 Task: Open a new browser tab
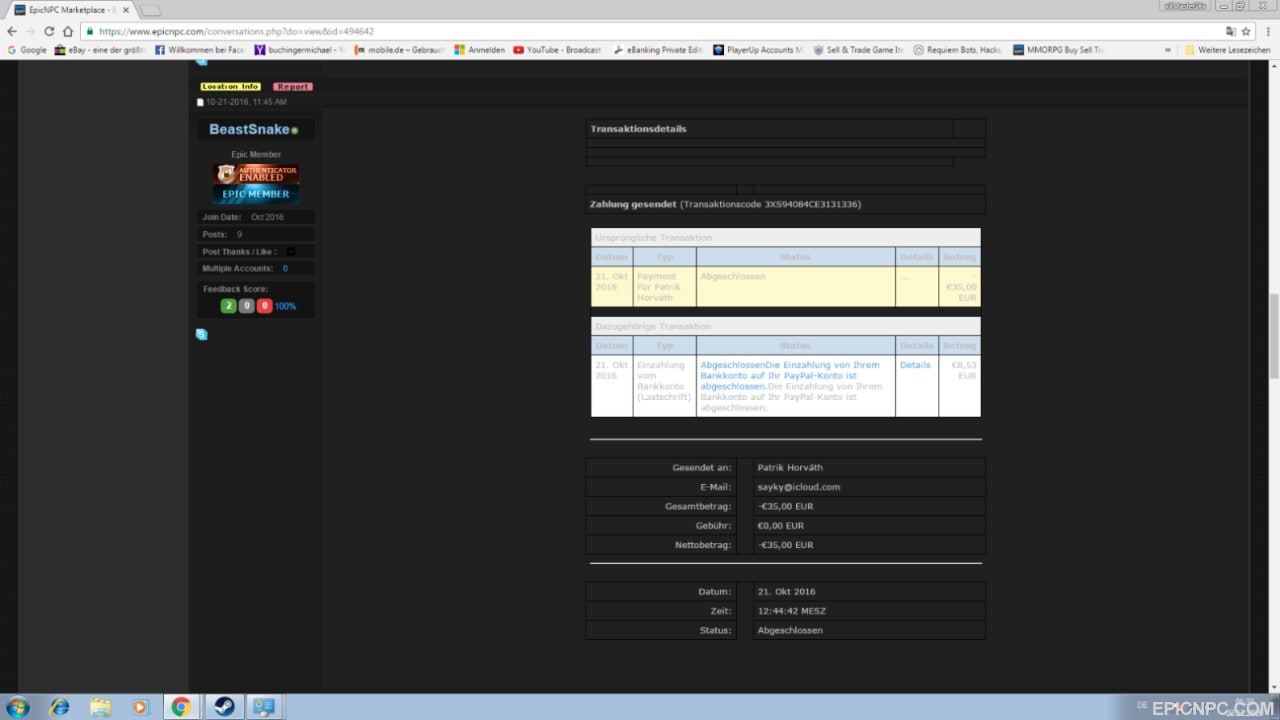point(150,10)
